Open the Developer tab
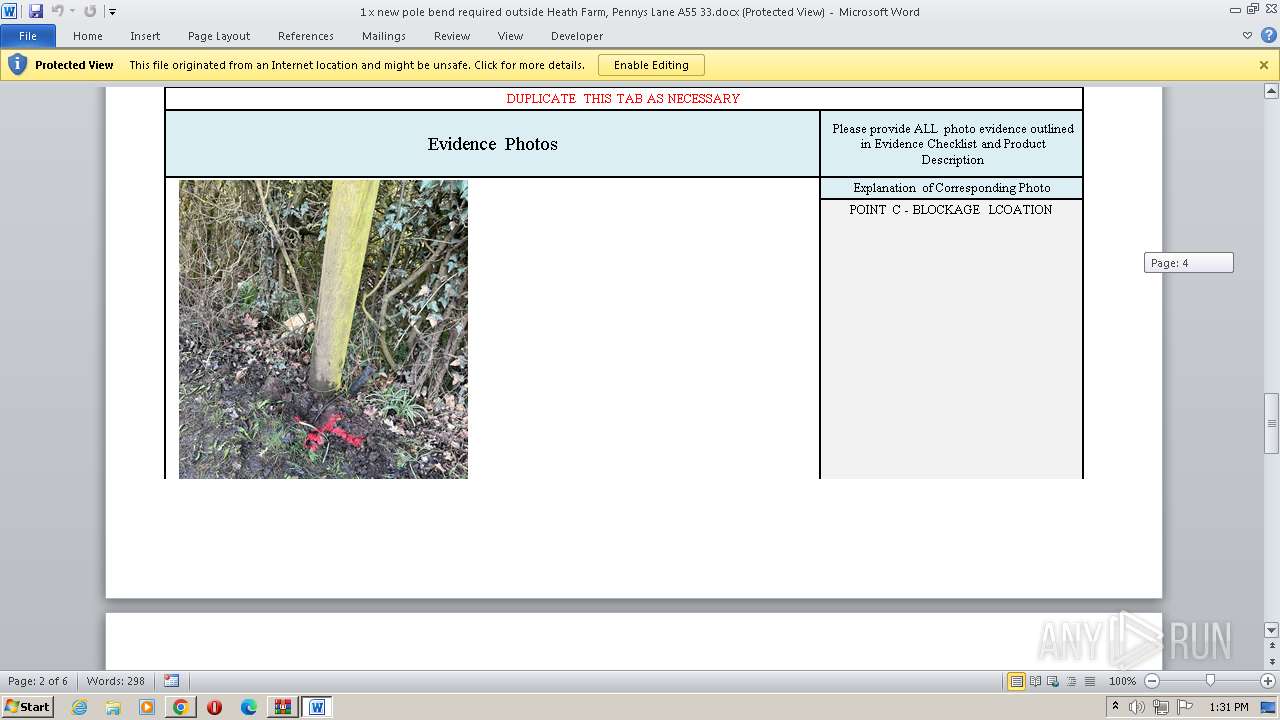 [577, 36]
